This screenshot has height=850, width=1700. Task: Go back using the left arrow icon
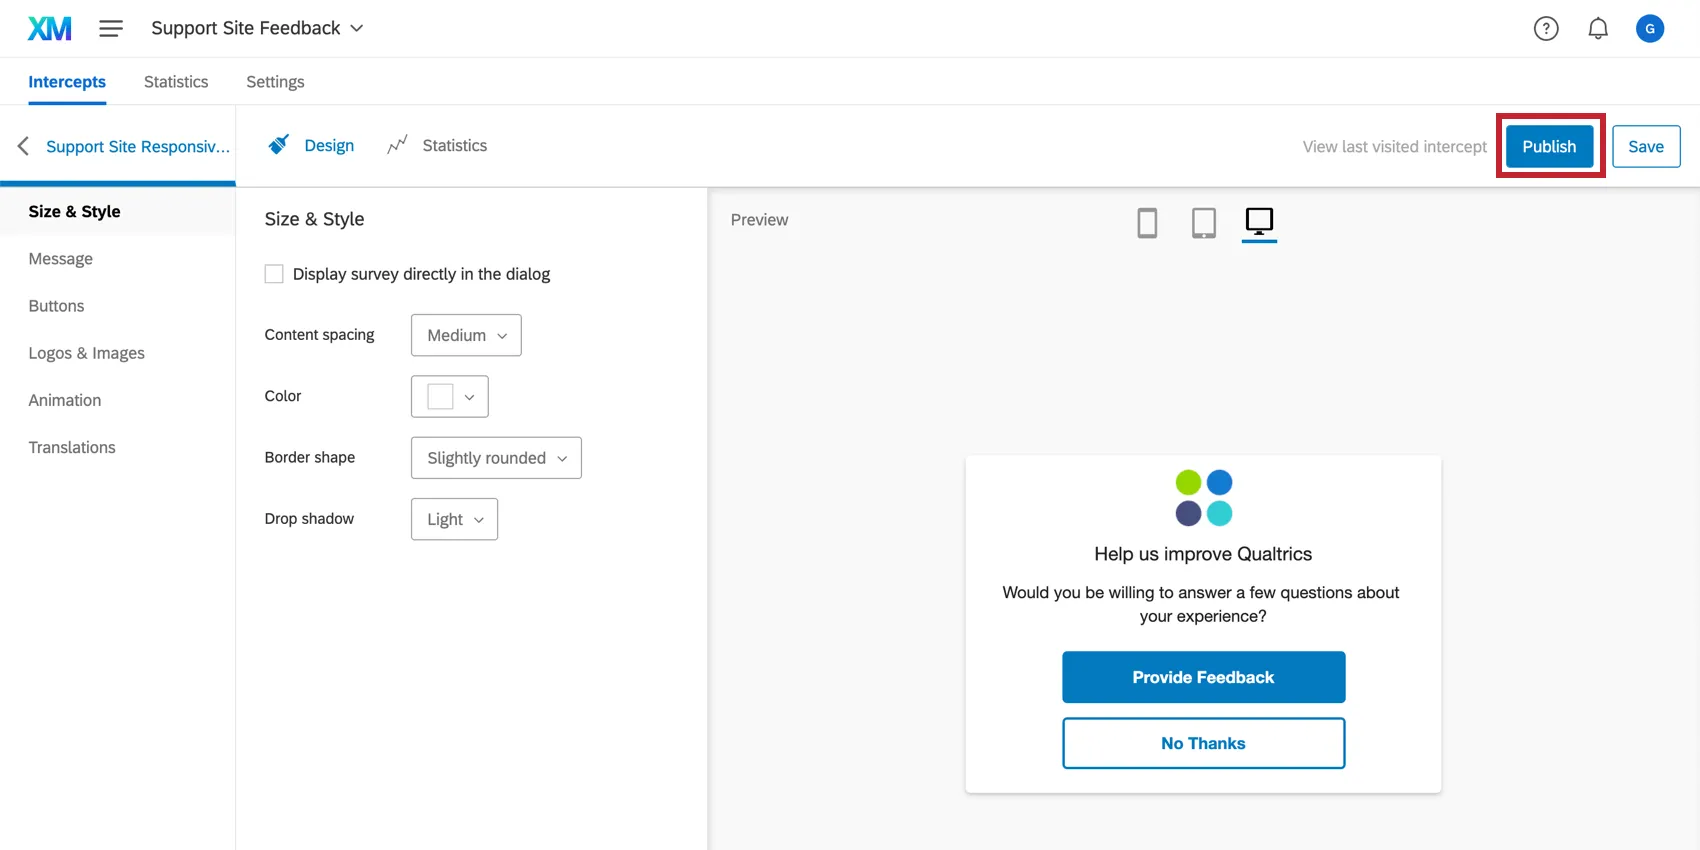pos(23,146)
